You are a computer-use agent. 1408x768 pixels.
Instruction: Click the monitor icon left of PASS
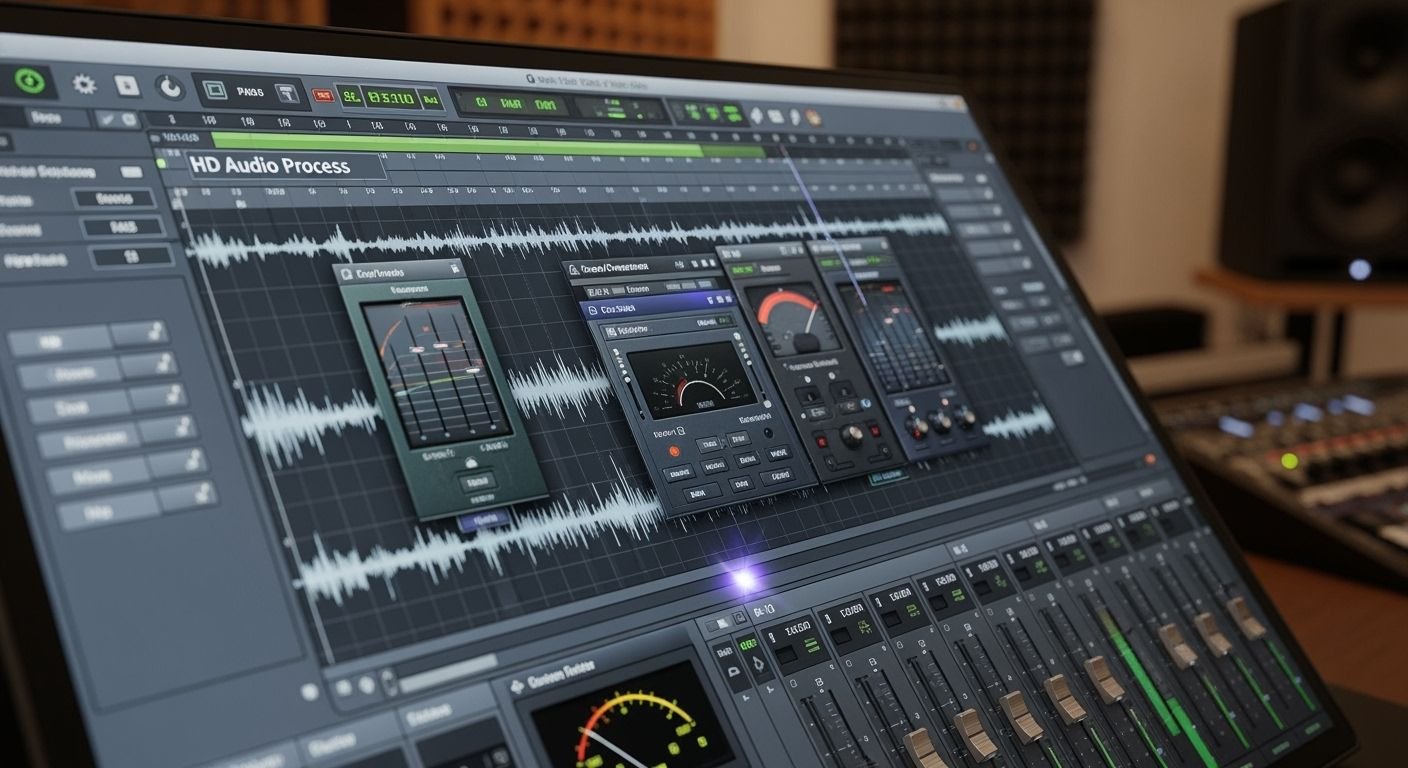pyautogui.click(x=213, y=90)
